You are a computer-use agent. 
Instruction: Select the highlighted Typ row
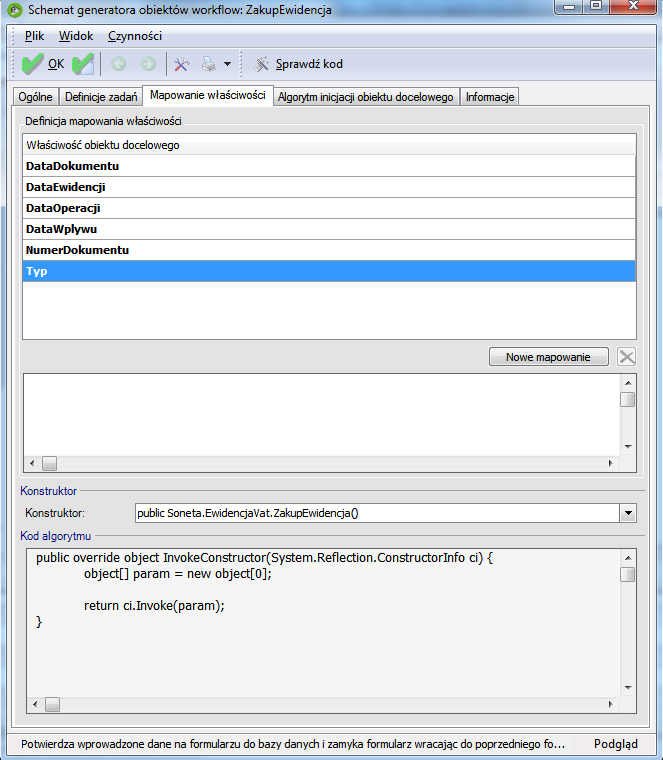pos(329,271)
